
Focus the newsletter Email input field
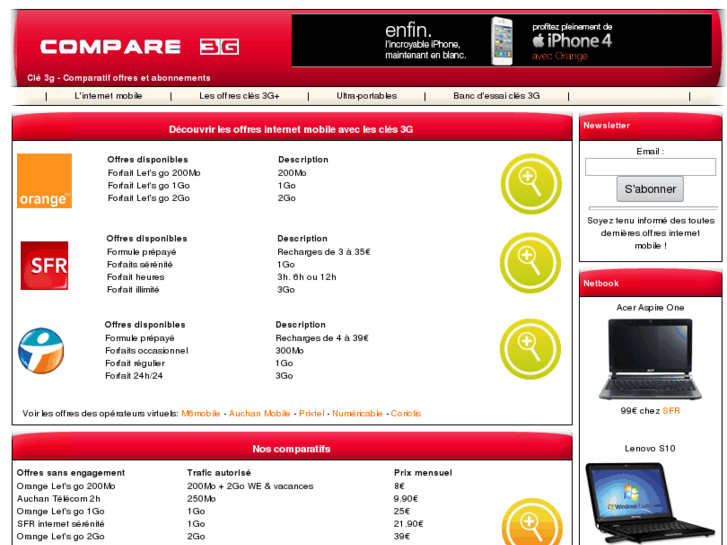650,167
